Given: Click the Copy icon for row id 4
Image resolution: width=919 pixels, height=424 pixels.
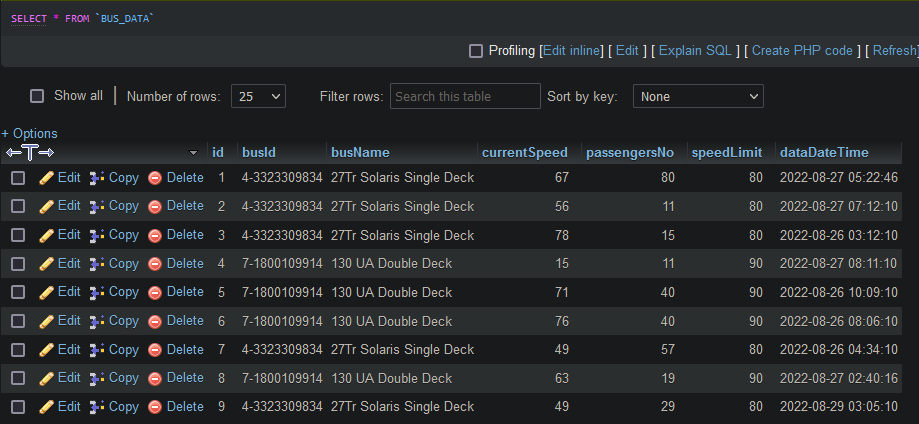Looking at the screenshot, I should pos(97,264).
